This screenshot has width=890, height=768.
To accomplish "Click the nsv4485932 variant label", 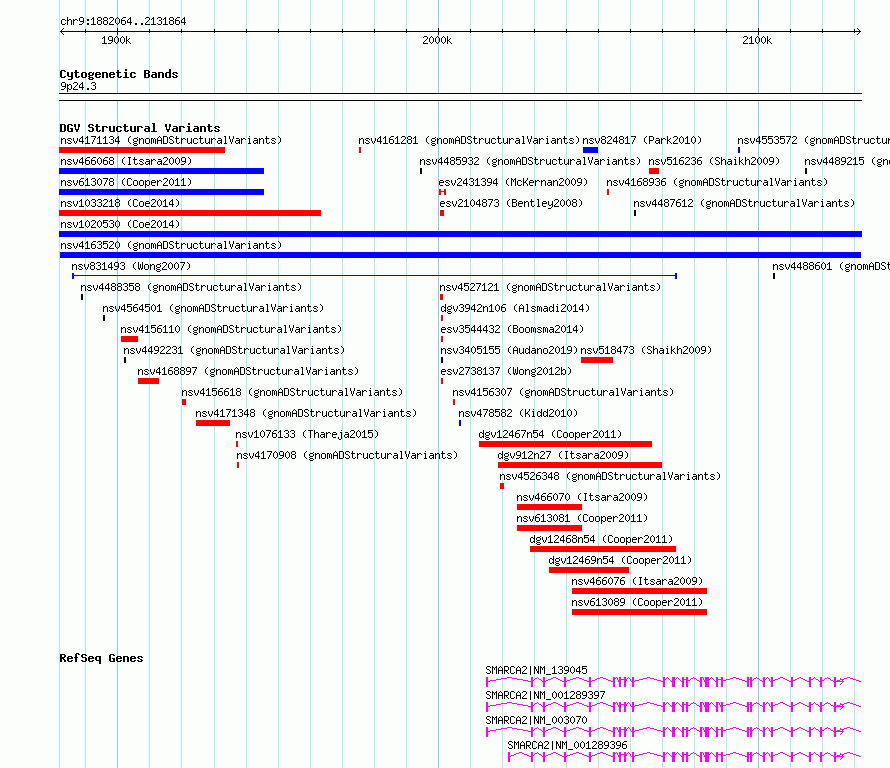I will click(530, 161).
